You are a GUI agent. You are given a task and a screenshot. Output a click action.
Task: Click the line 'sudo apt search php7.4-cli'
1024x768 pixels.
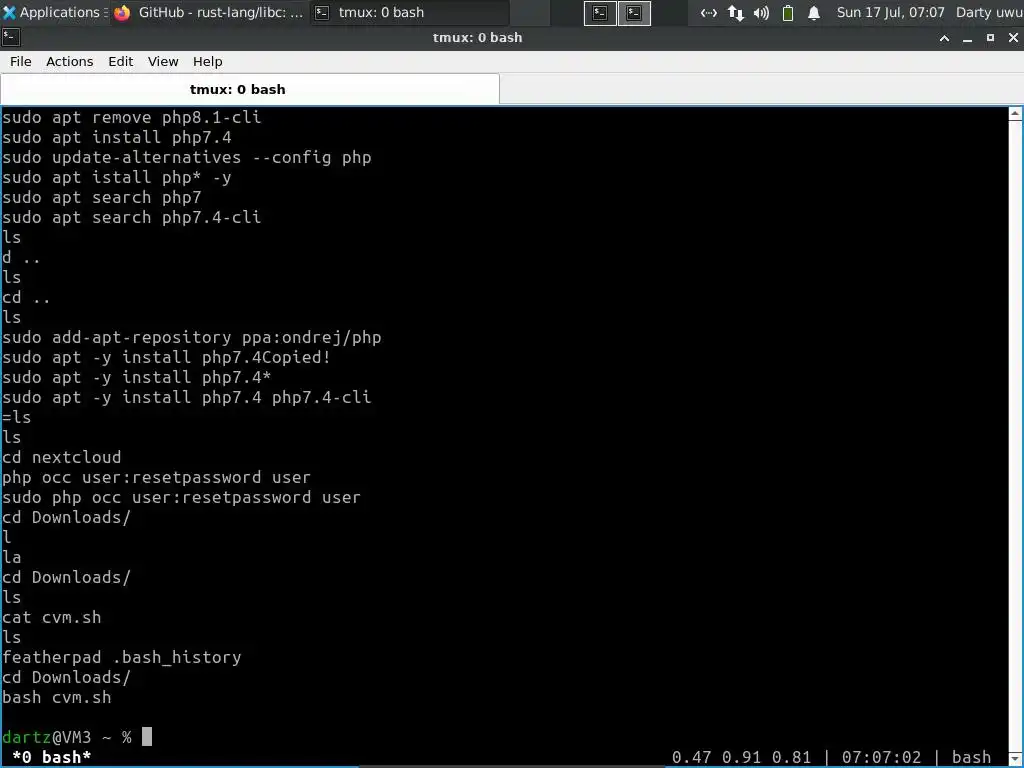[131, 217]
